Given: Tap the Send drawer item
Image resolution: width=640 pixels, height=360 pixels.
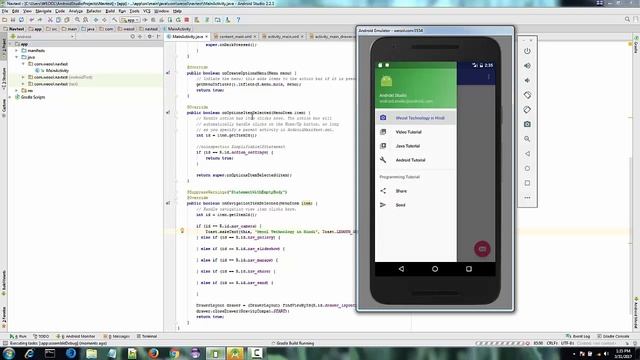Looking at the screenshot, I should pos(416,205).
